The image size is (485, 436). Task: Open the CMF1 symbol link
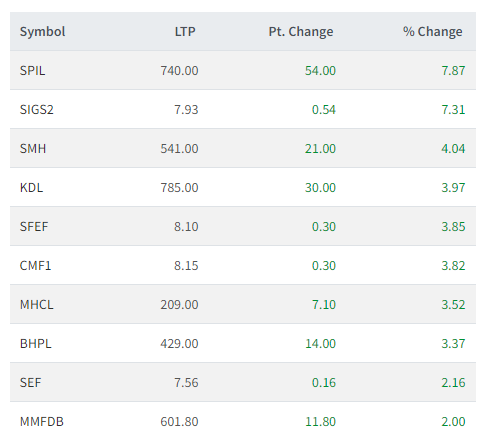35,266
